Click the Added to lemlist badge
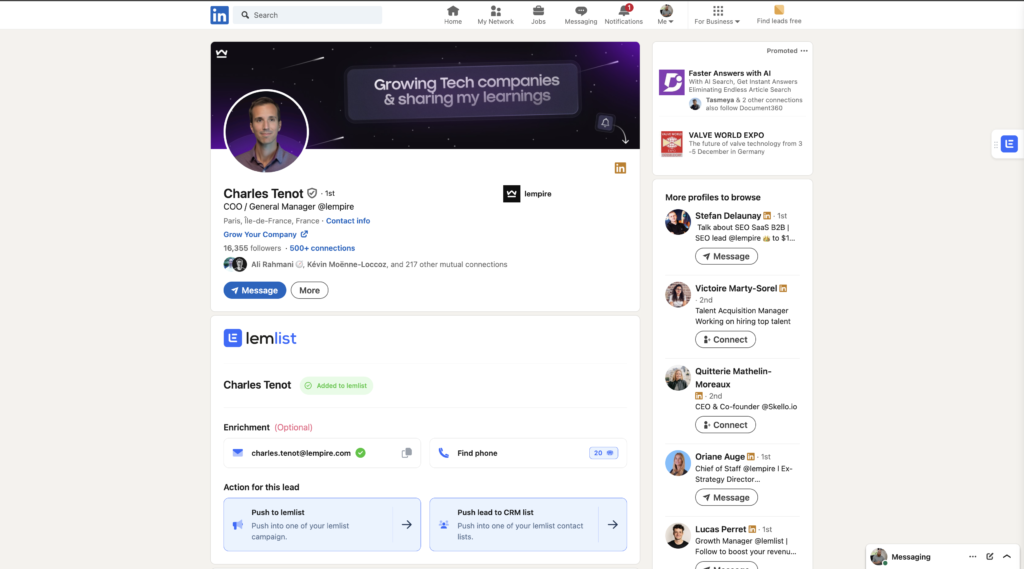 tap(336, 385)
